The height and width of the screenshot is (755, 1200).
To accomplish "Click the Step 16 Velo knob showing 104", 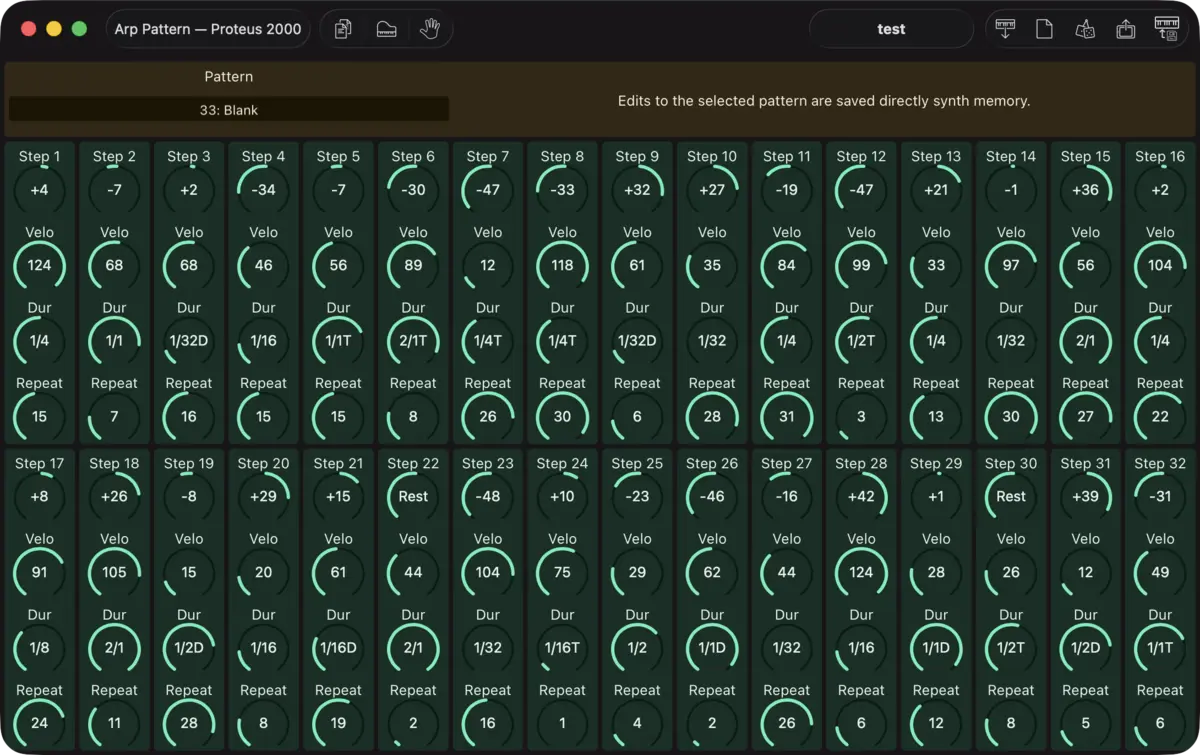I will coord(1160,266).
